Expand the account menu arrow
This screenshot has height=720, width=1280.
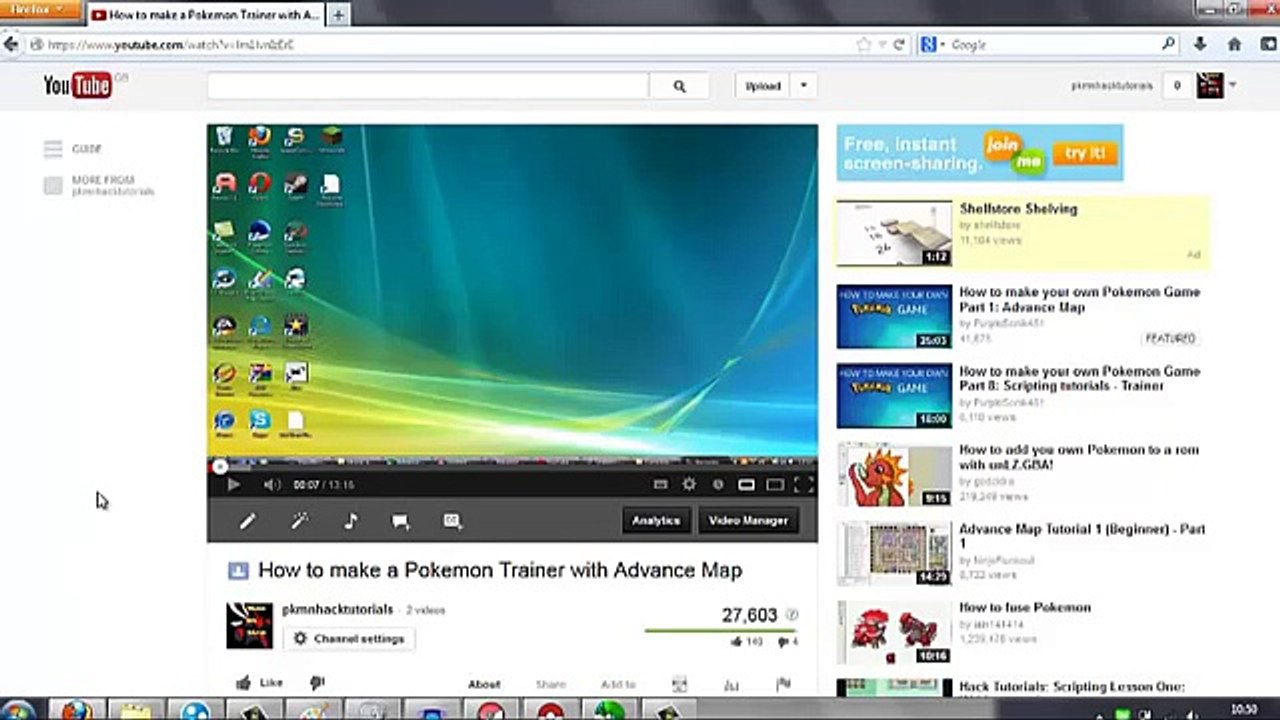(x=1232, y=86)
